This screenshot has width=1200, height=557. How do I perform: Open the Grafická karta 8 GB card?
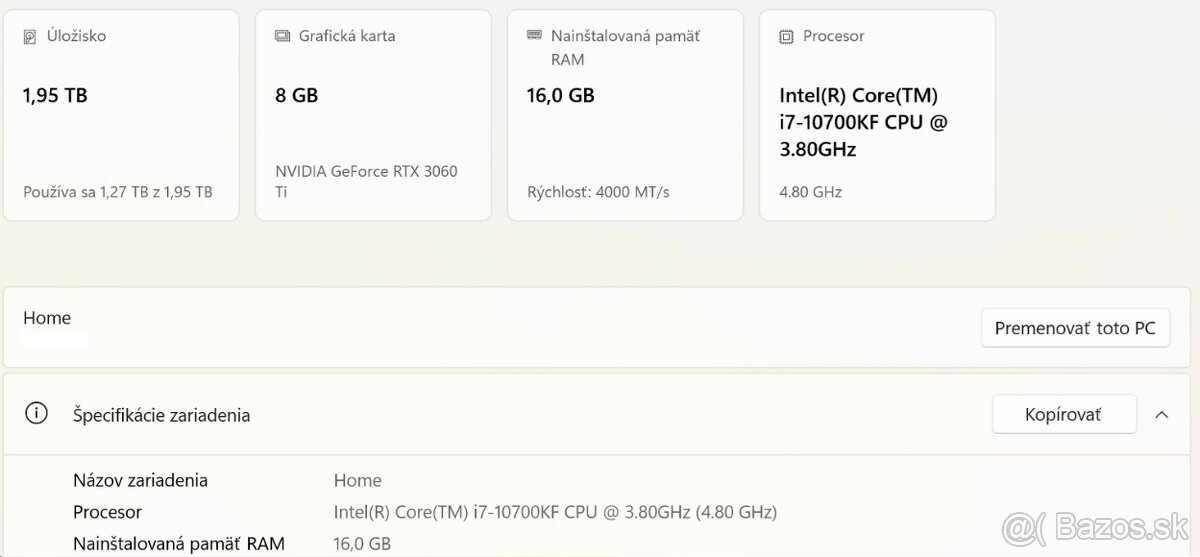[x=373, y=115]
